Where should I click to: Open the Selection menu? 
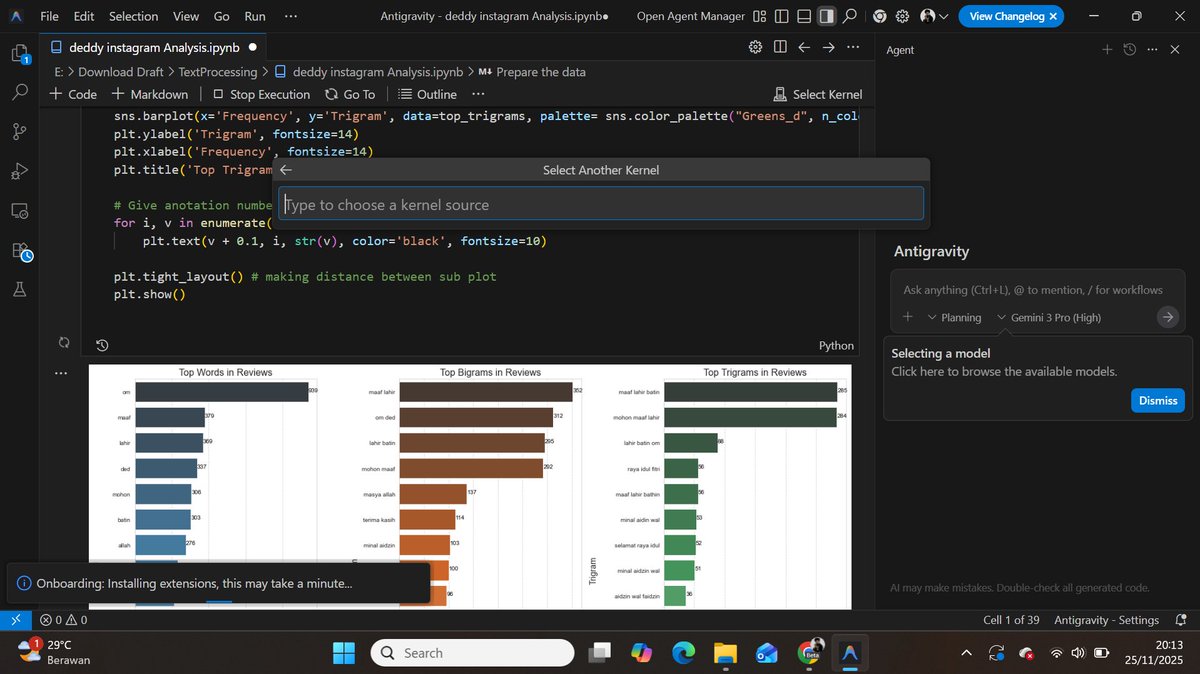[x=133, y=16]
